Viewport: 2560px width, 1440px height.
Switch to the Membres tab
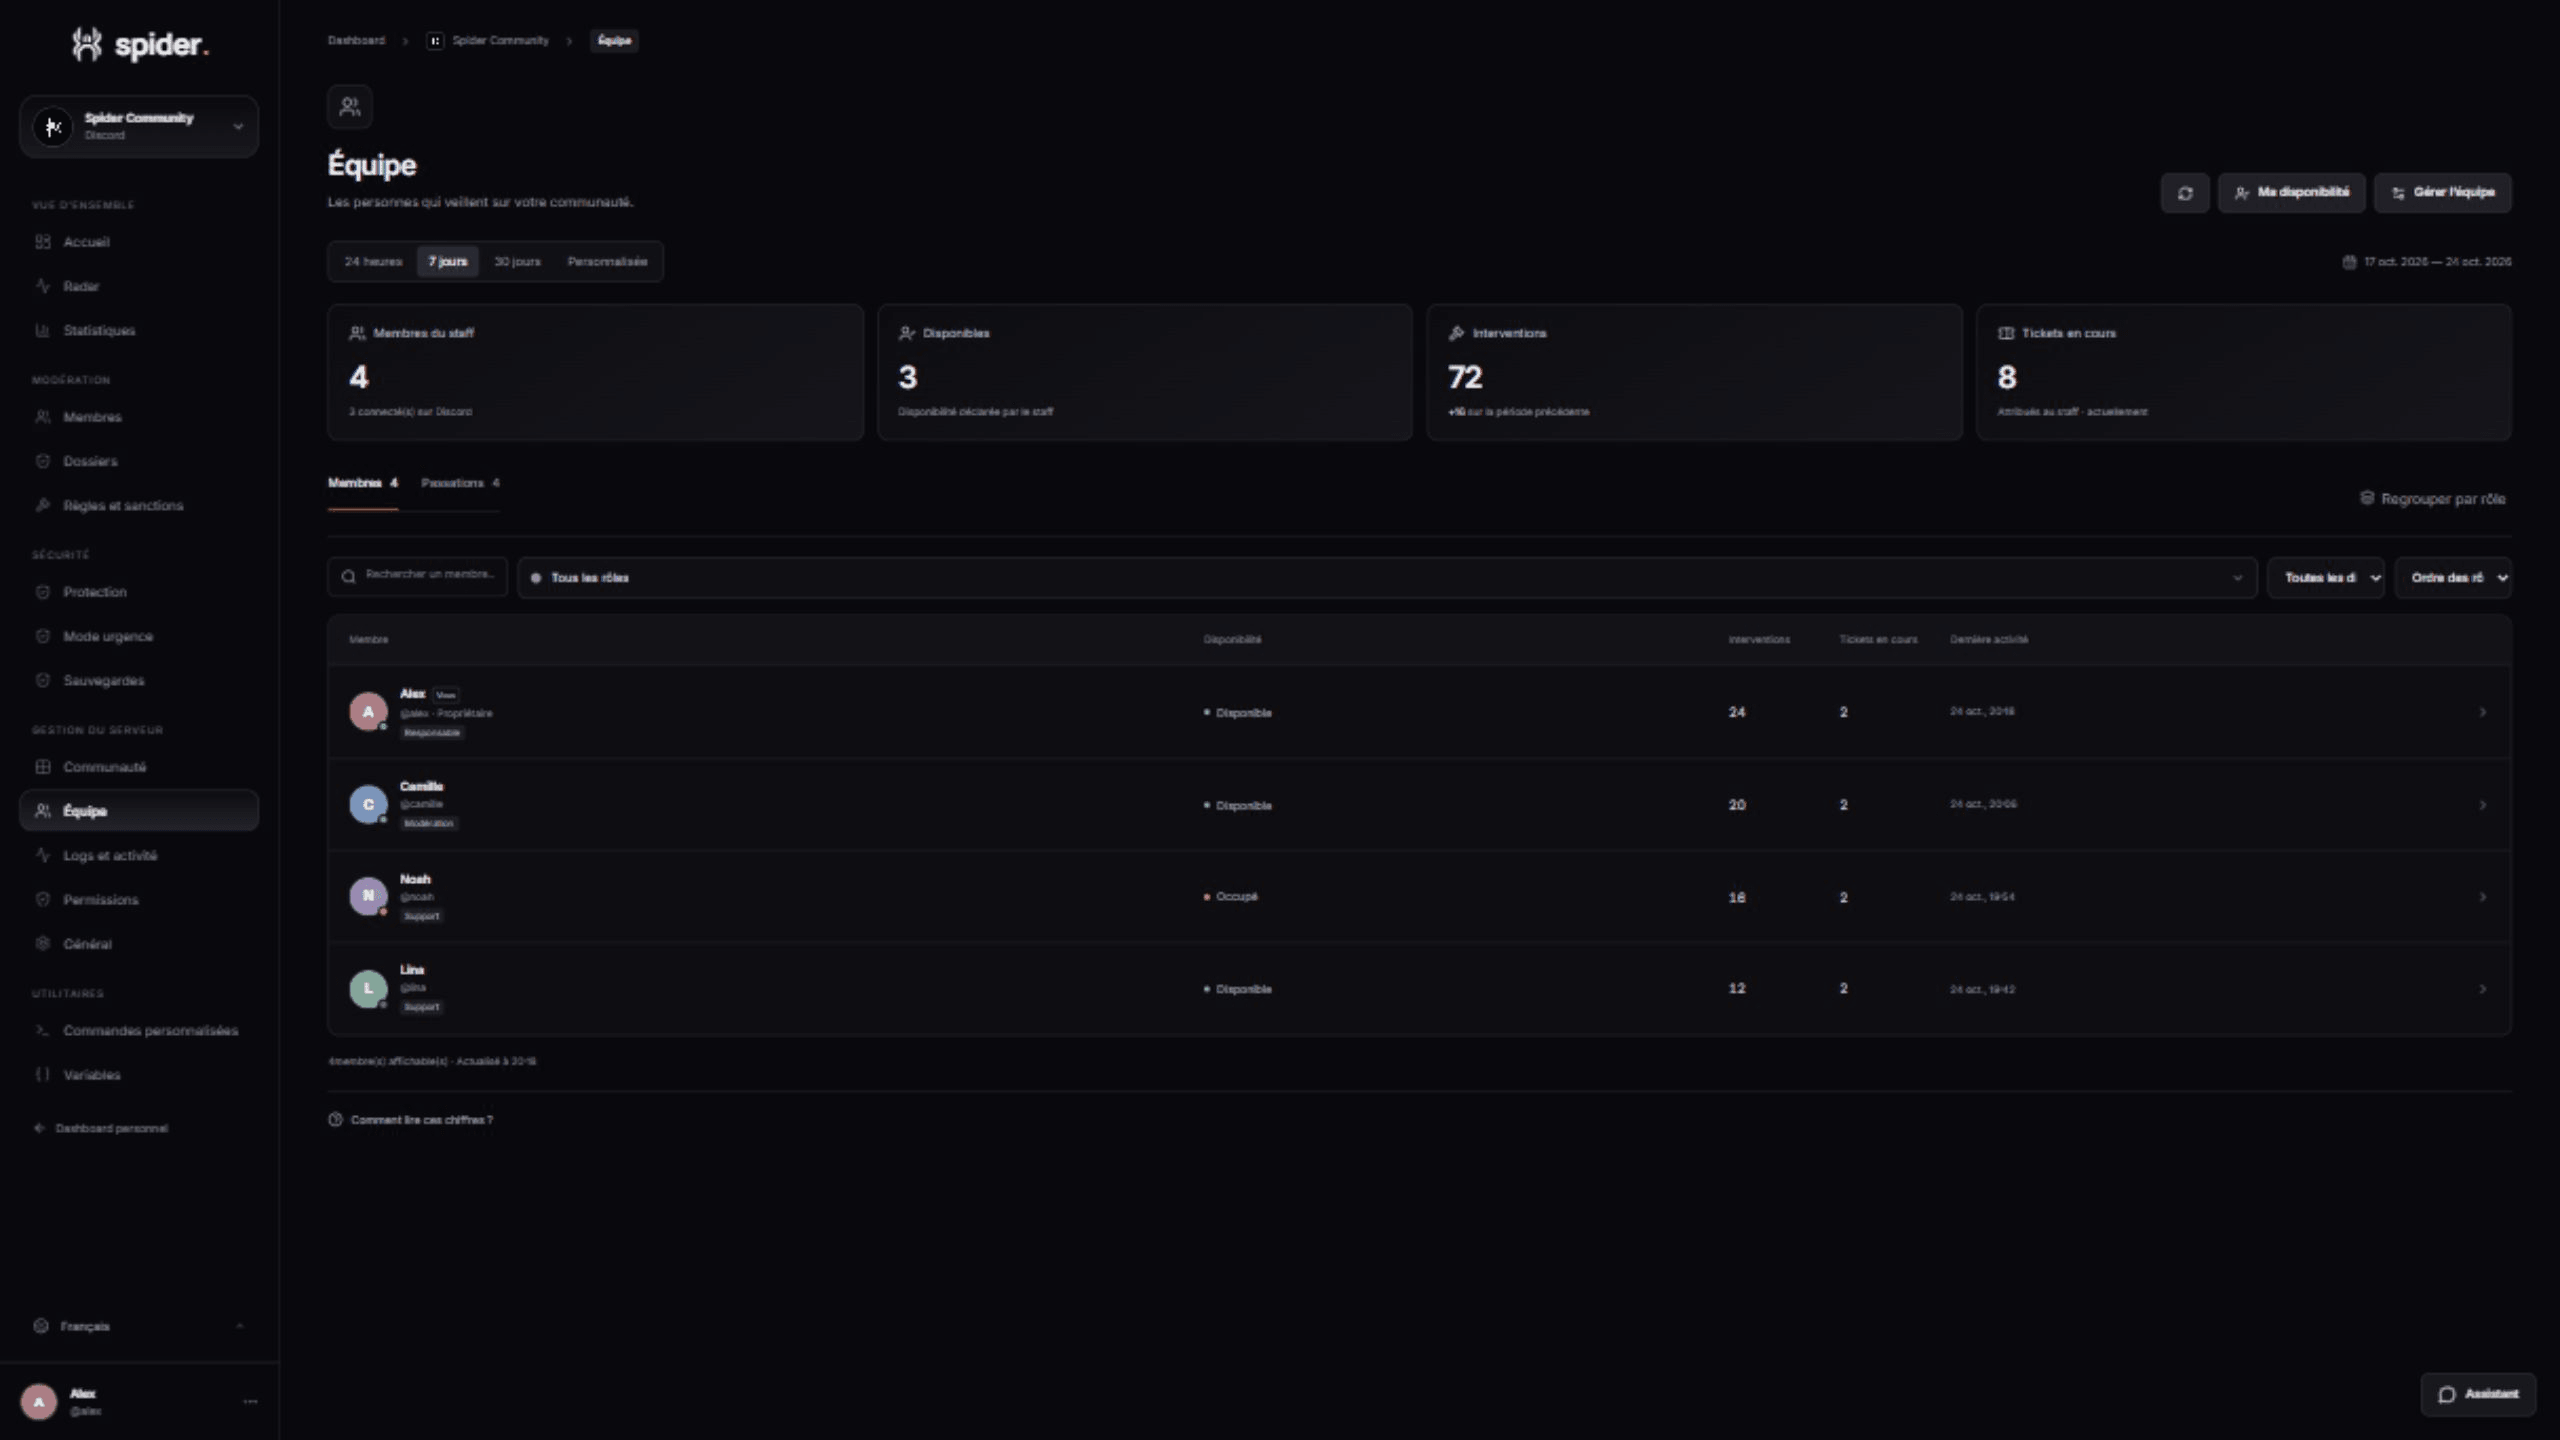point(363,483)
